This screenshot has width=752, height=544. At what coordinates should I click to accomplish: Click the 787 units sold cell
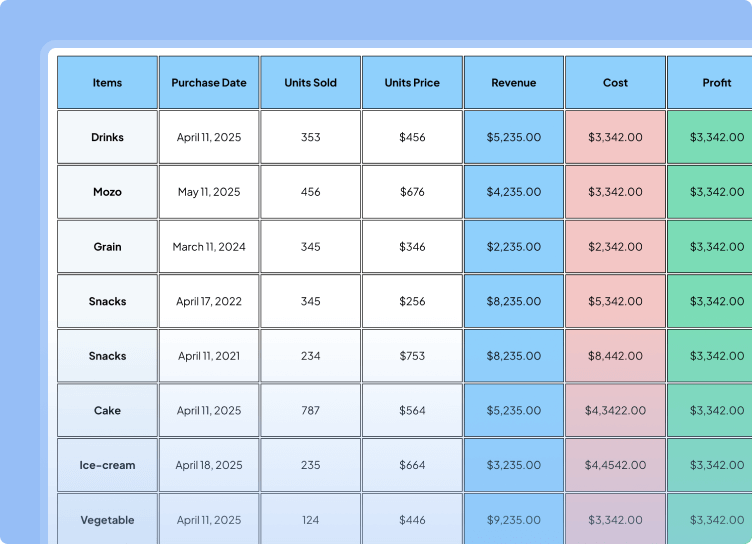[x=311, y=410]
